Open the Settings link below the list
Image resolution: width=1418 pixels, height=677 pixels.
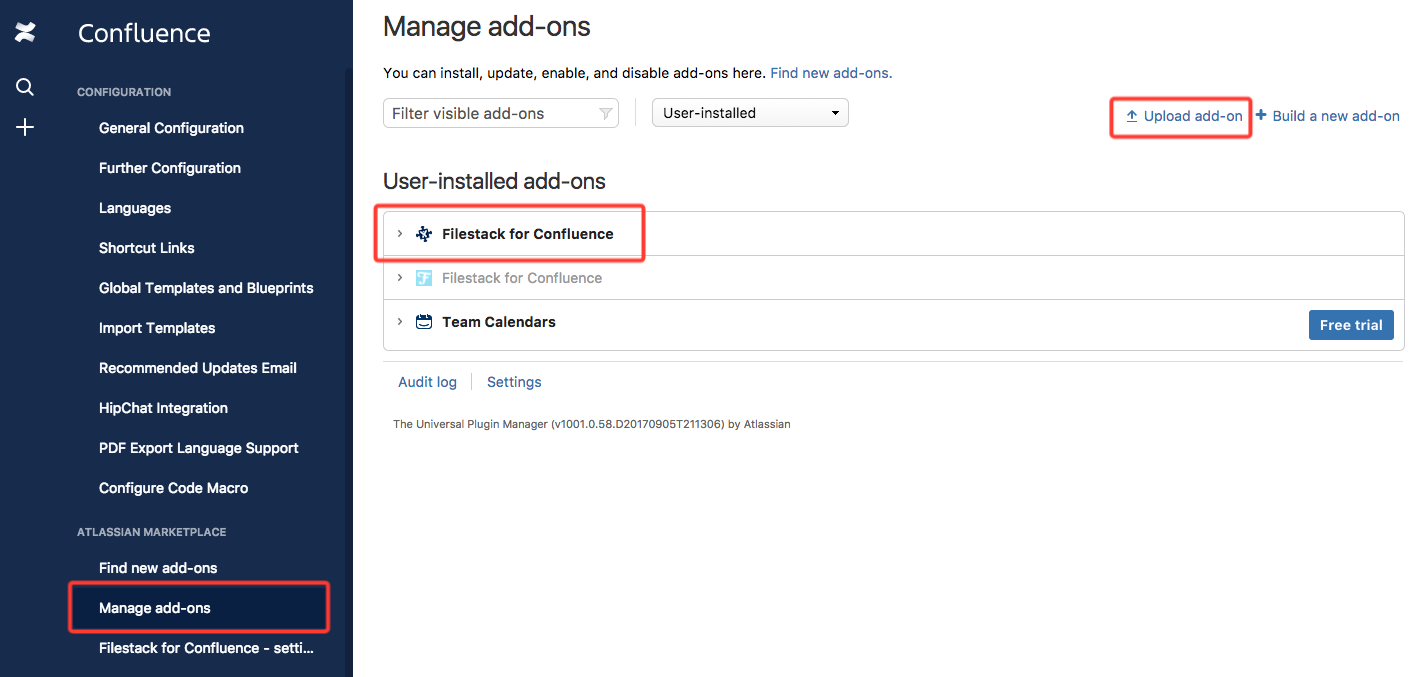514,382
